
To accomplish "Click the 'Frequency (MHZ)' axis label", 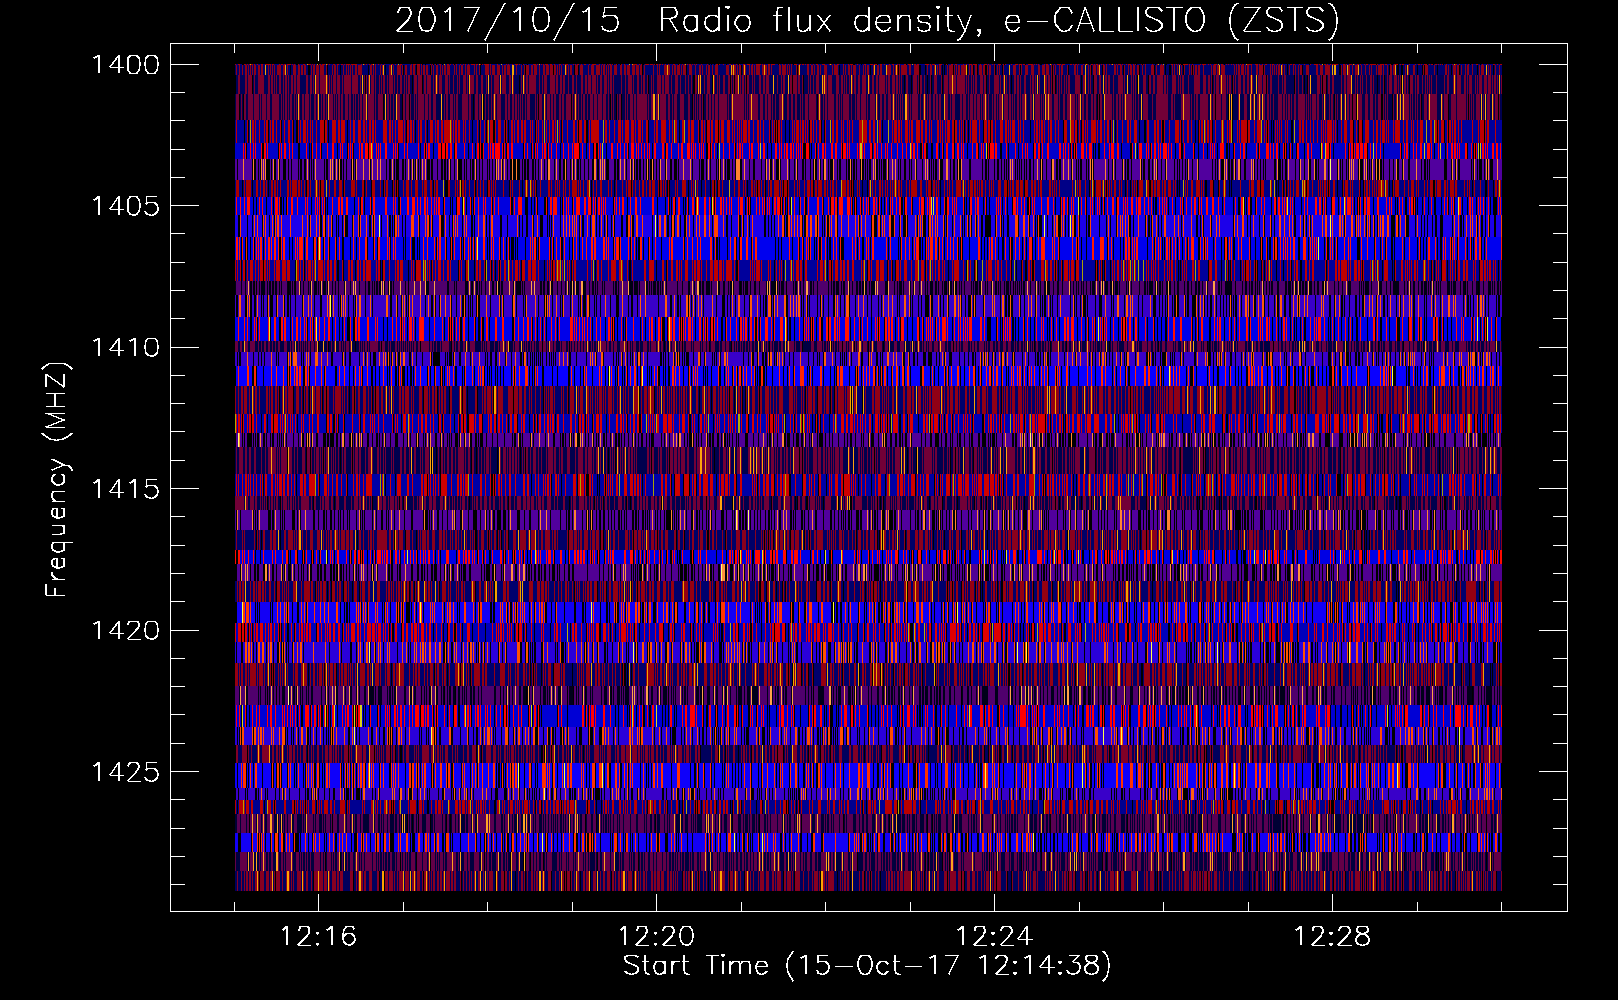I will tap(57, 480).
